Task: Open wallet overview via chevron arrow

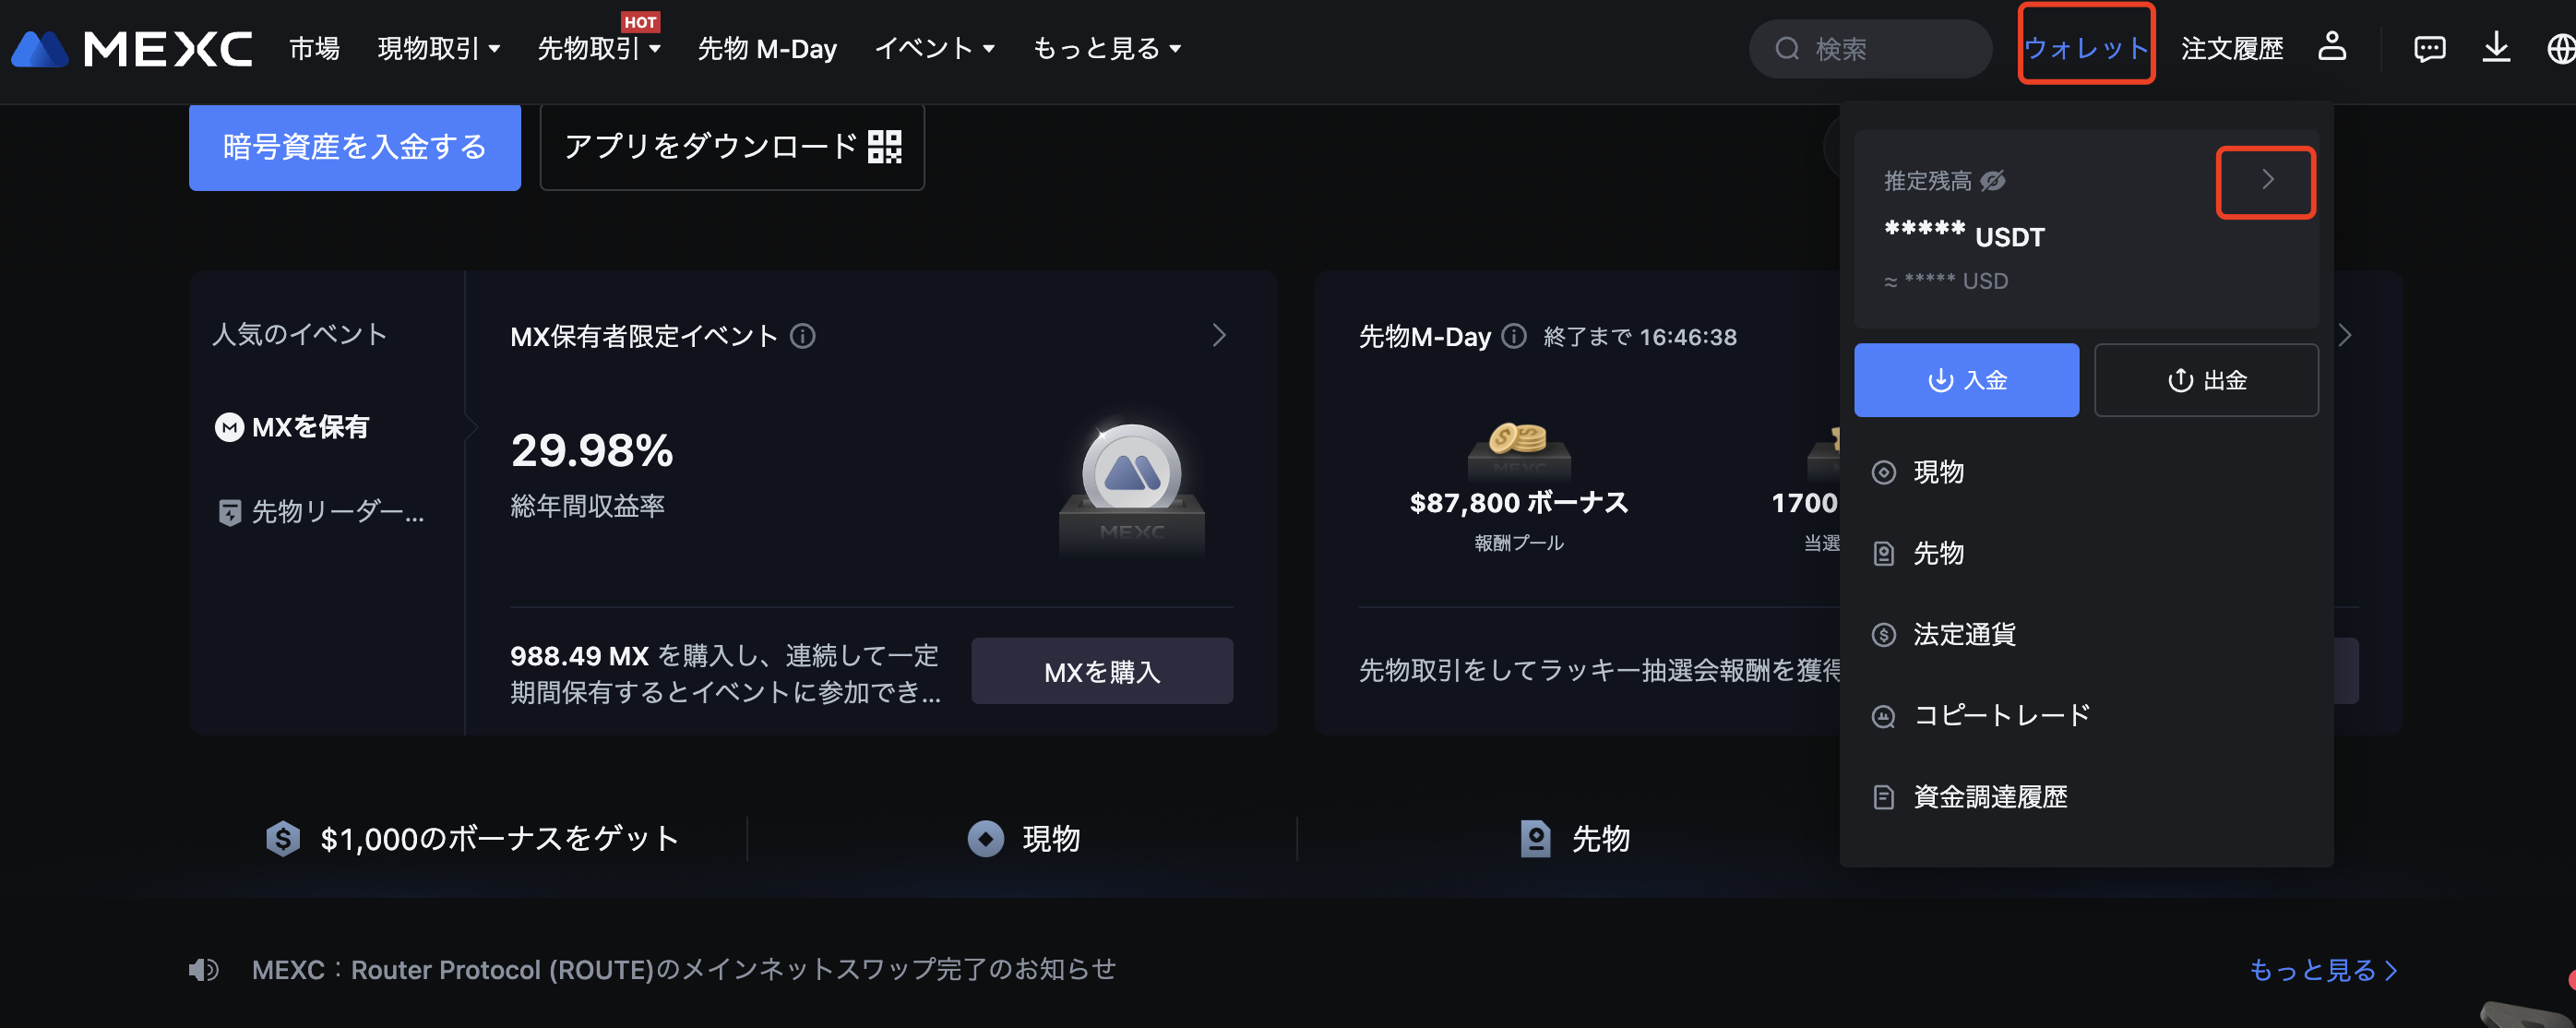Action: coord(2266,181)
